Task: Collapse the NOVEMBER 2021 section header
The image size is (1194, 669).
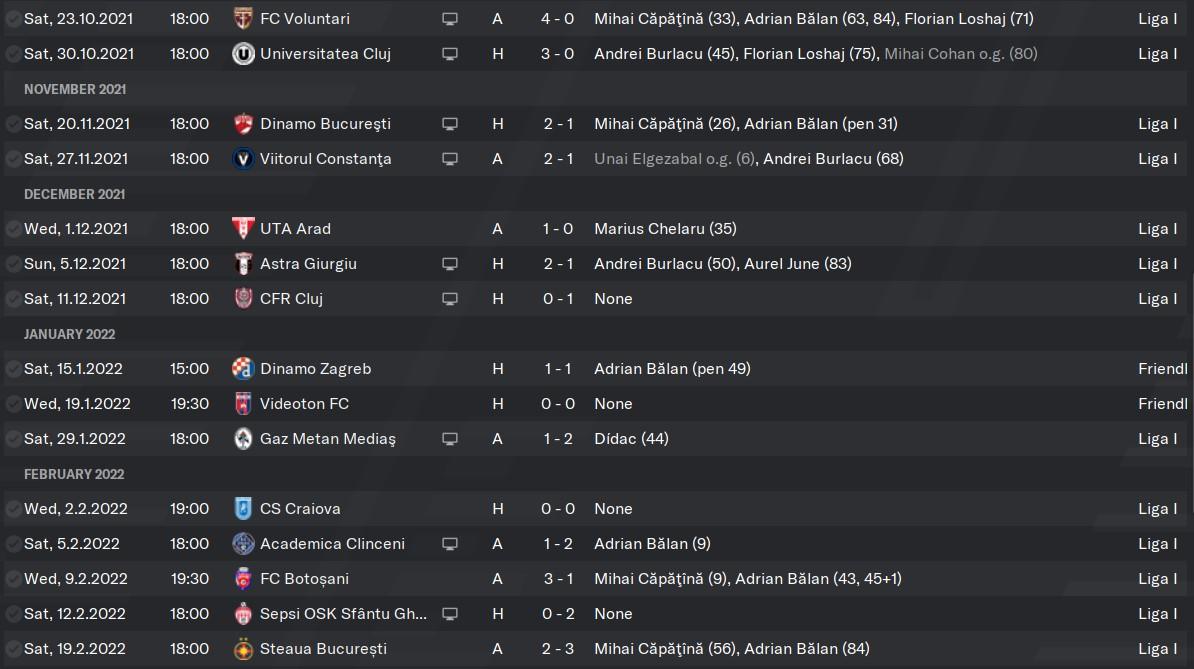Action: [75, 89]
